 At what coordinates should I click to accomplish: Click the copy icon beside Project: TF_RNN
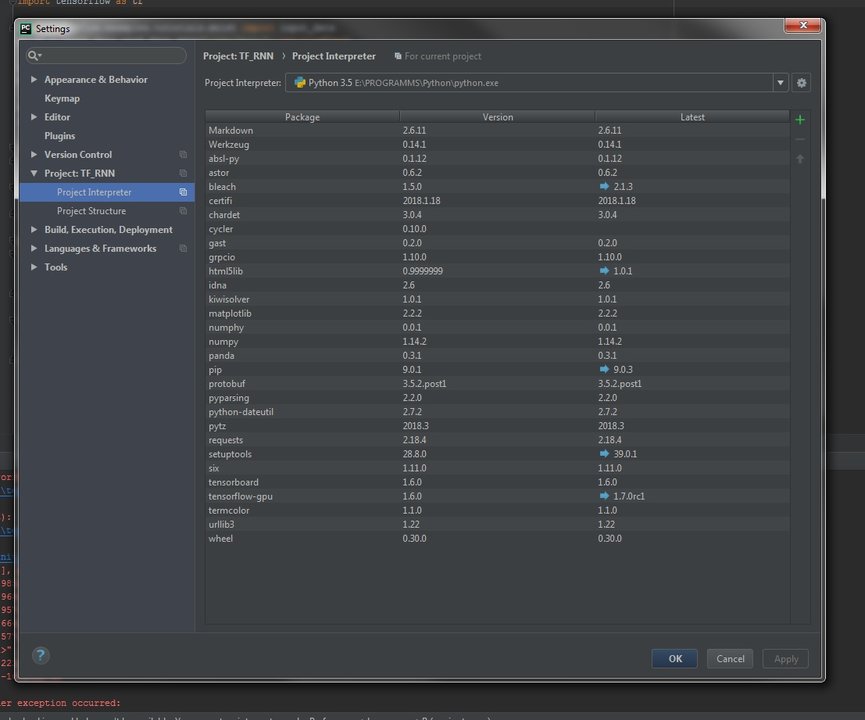[x=183, y=173]
